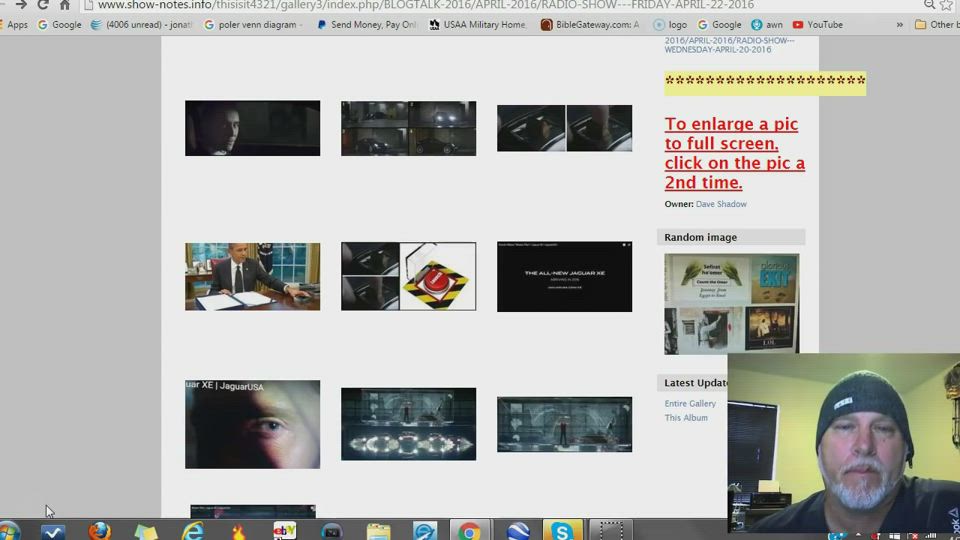This screenshot has width=960, height=540.
Task: Launch Internet Explorer from the taskbar
Action: 192,531
